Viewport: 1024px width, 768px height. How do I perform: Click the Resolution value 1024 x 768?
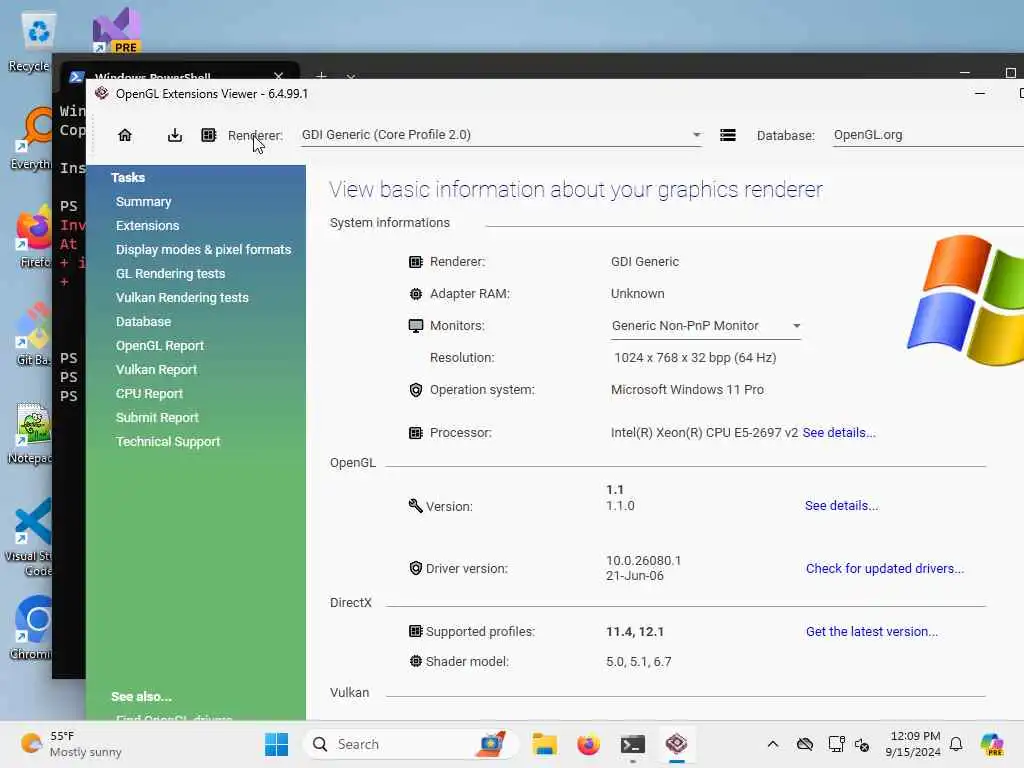[695, 358]
